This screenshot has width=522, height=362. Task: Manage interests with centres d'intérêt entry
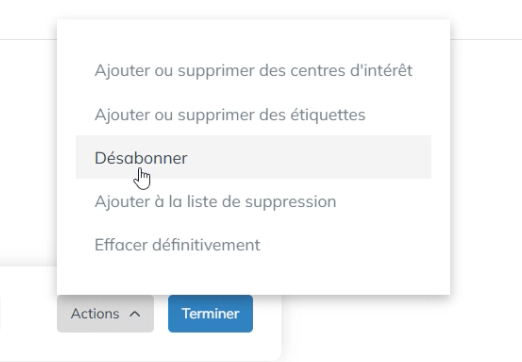tap(253, 70)
